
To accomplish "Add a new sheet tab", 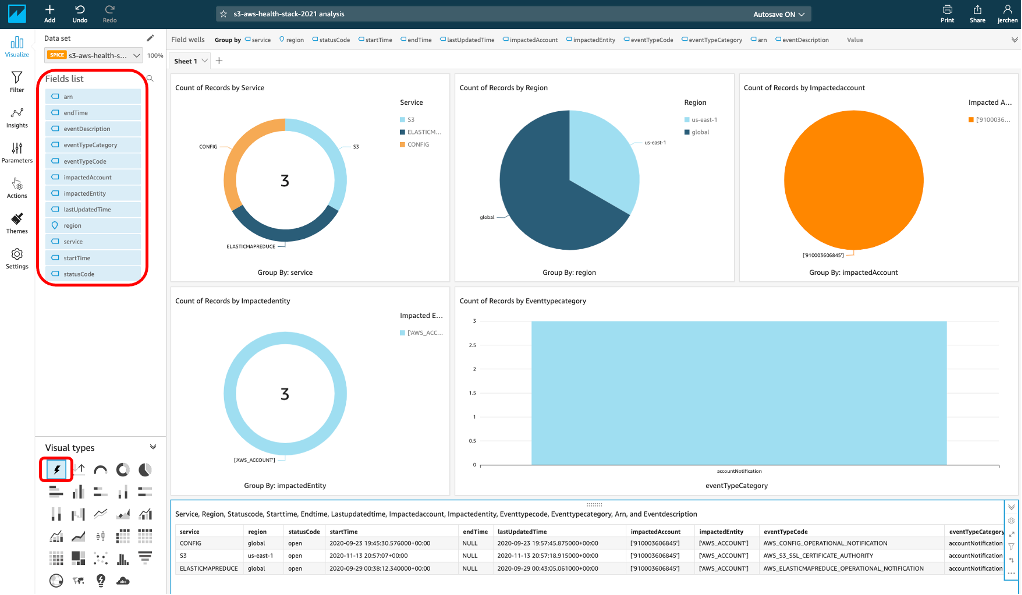I will (219, 61).
